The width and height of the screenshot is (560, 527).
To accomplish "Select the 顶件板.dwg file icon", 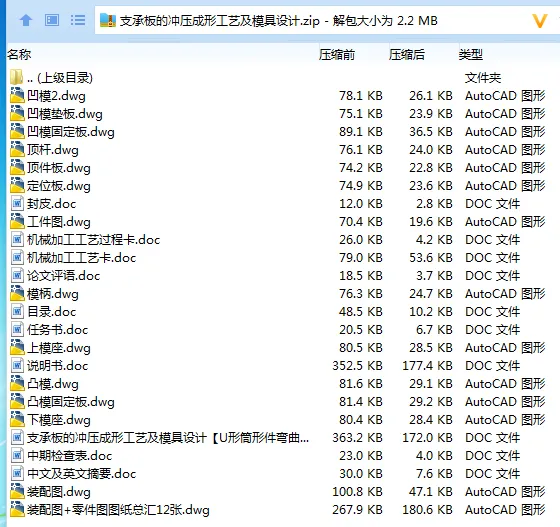I will pyautogui.click(x=17, y=167).
